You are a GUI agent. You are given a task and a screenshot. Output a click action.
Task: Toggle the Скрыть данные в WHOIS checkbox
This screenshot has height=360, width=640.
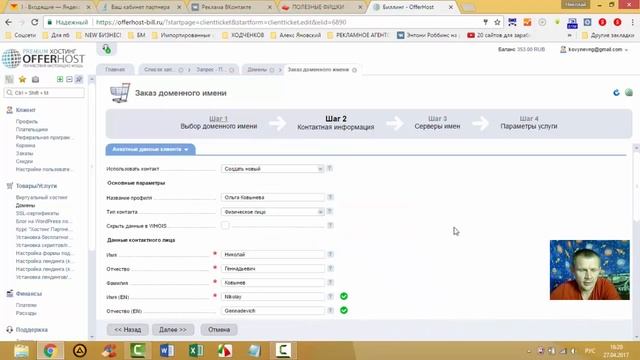point(225,225)
